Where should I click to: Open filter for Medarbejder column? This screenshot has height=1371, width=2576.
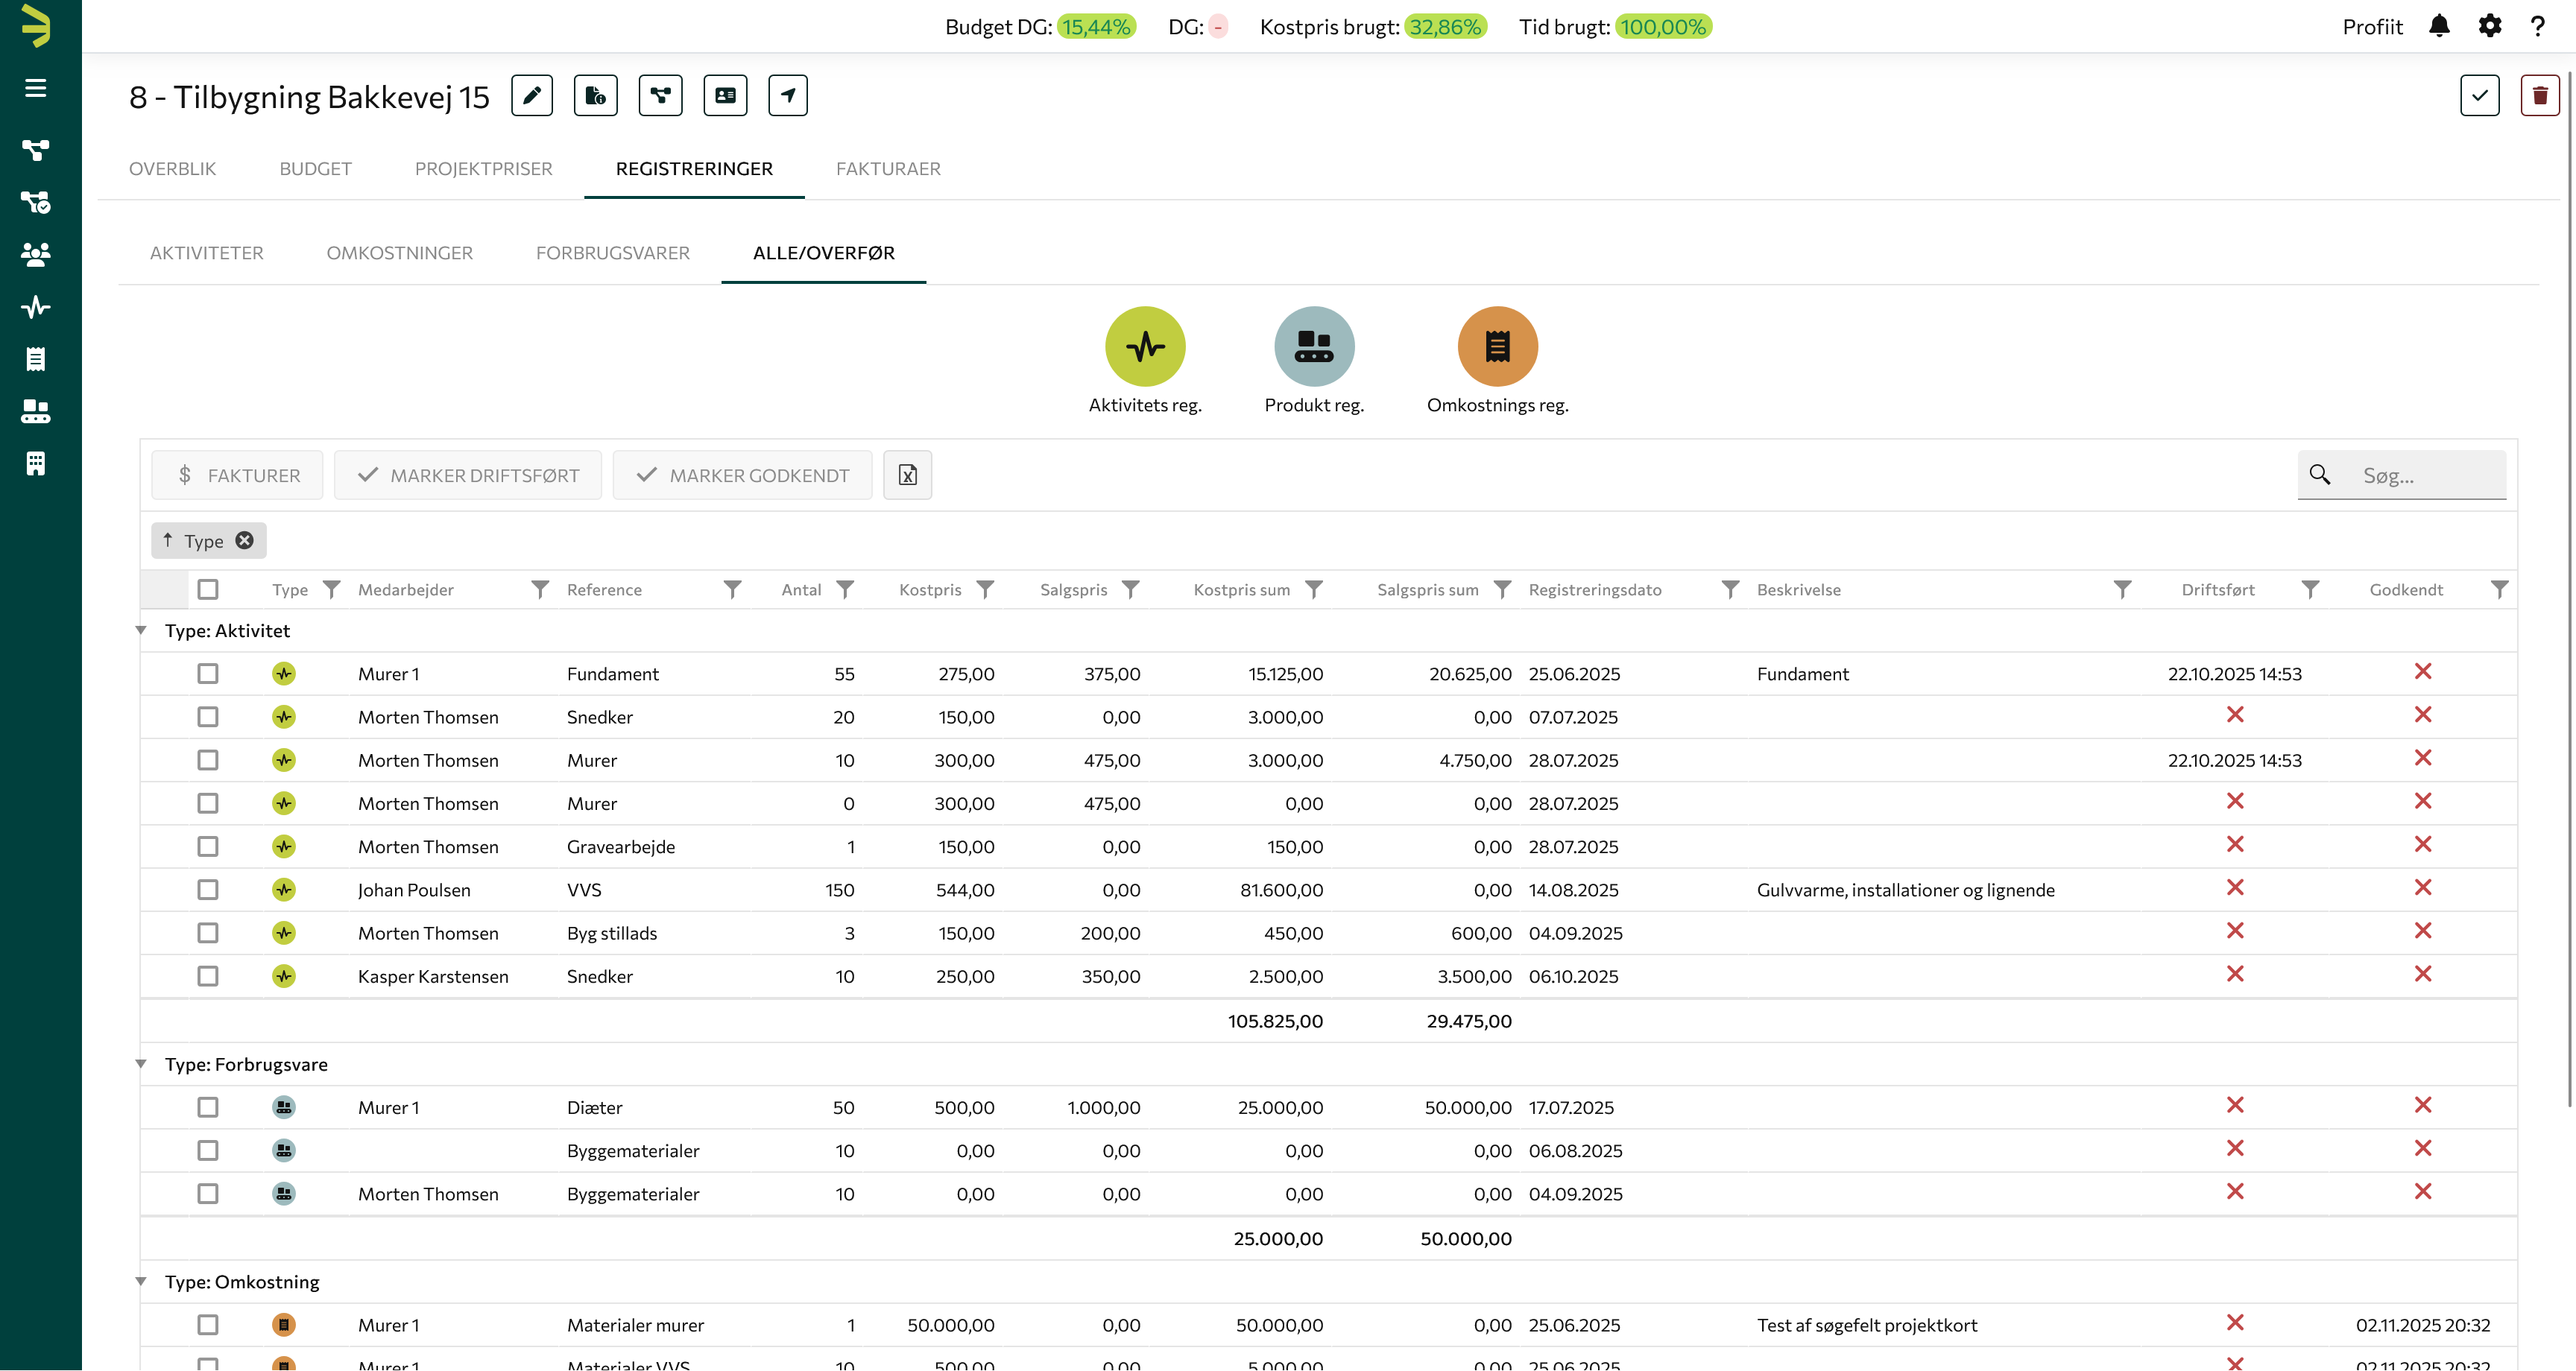[540, 589]
